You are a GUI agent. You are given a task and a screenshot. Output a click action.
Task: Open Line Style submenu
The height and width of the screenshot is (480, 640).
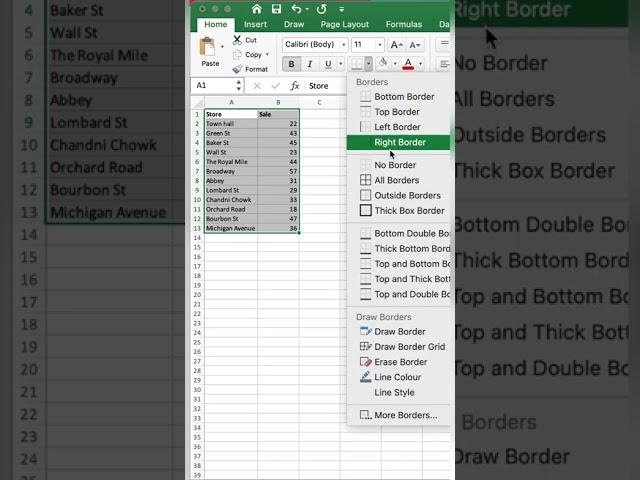398,392
